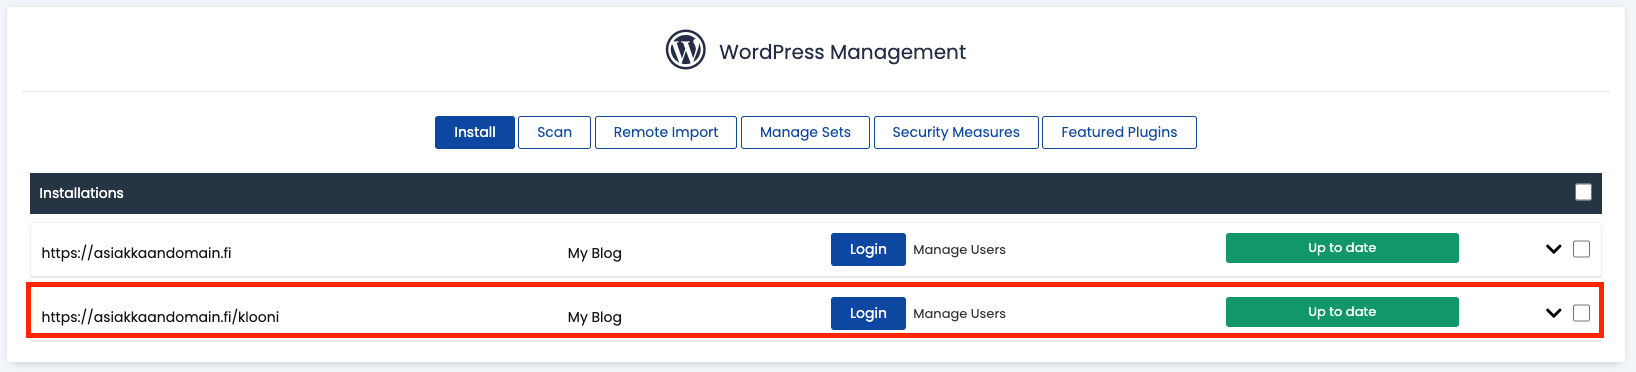The height and width of the screenshot is (372, 1636).
Task: Click Up to date button for asiakkaandomain.fi
Action: pyautogui.click(x=1342, y=248)
